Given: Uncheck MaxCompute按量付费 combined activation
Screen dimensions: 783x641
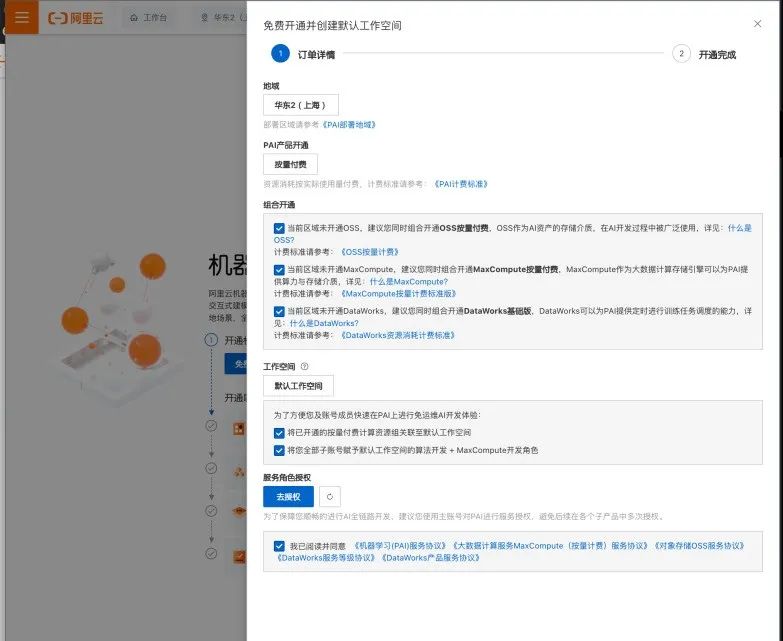Looking at the screenshot, I should (x=279, y=270).
